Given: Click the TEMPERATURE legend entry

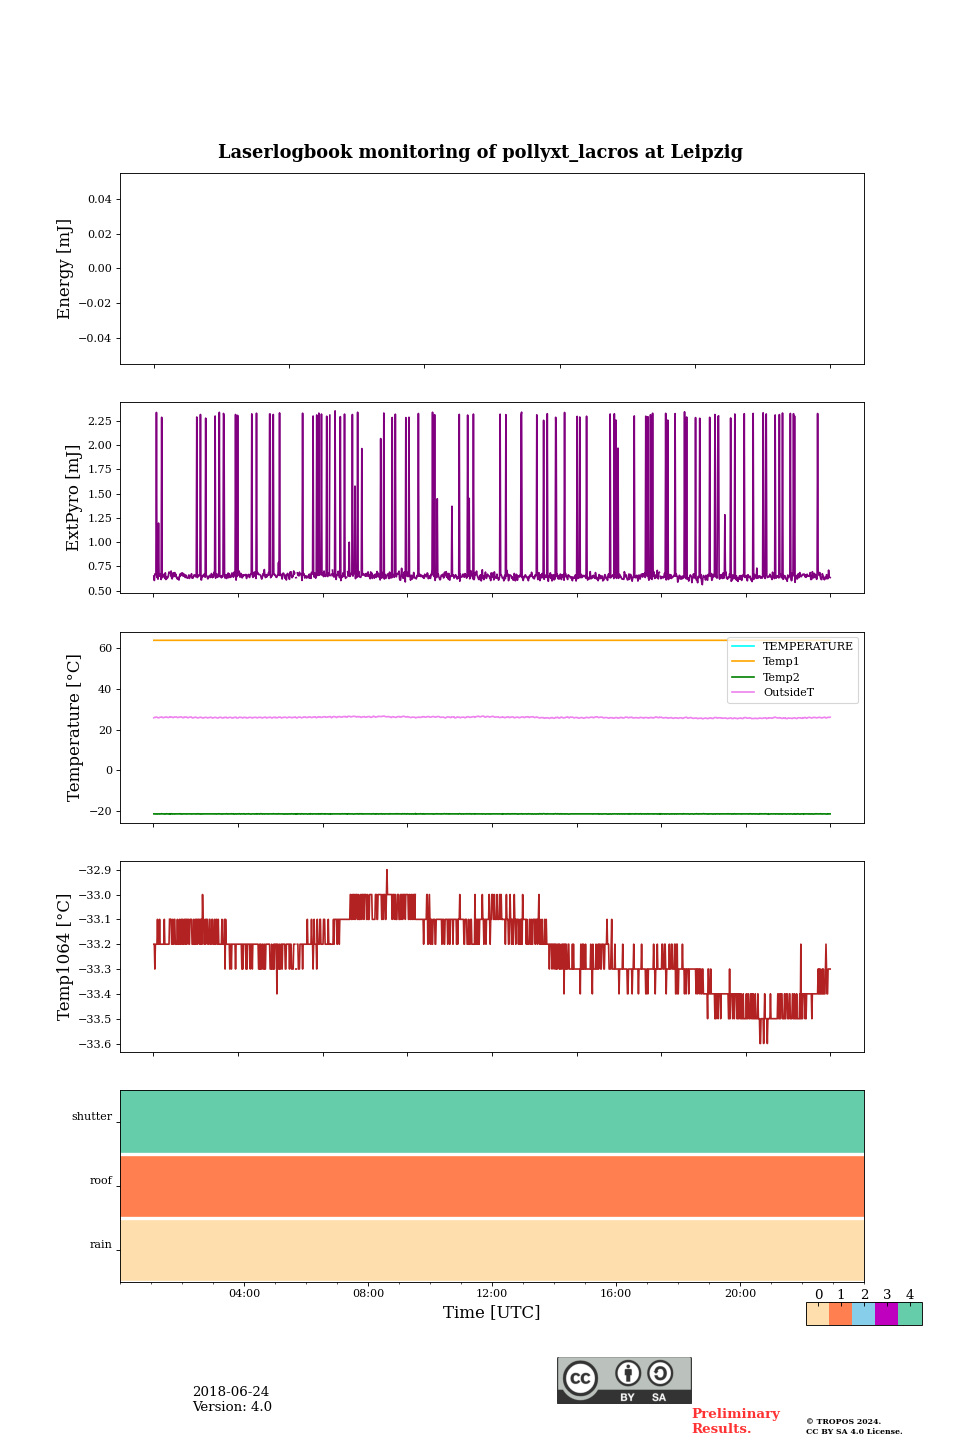Looking at the screenshot, I should (x=792, y=646).
